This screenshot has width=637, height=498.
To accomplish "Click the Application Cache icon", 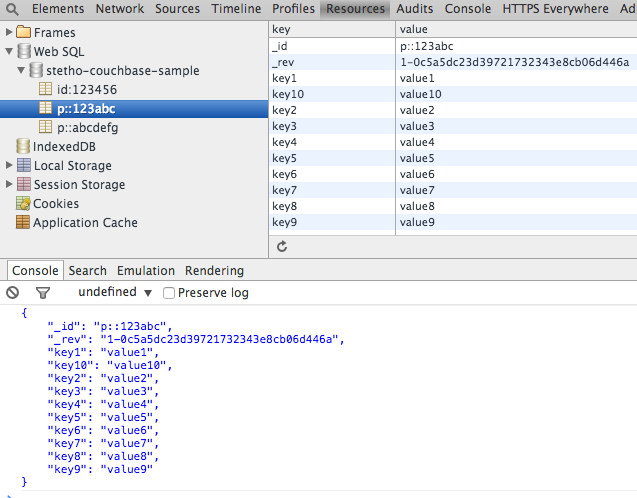I will (23, 222).
